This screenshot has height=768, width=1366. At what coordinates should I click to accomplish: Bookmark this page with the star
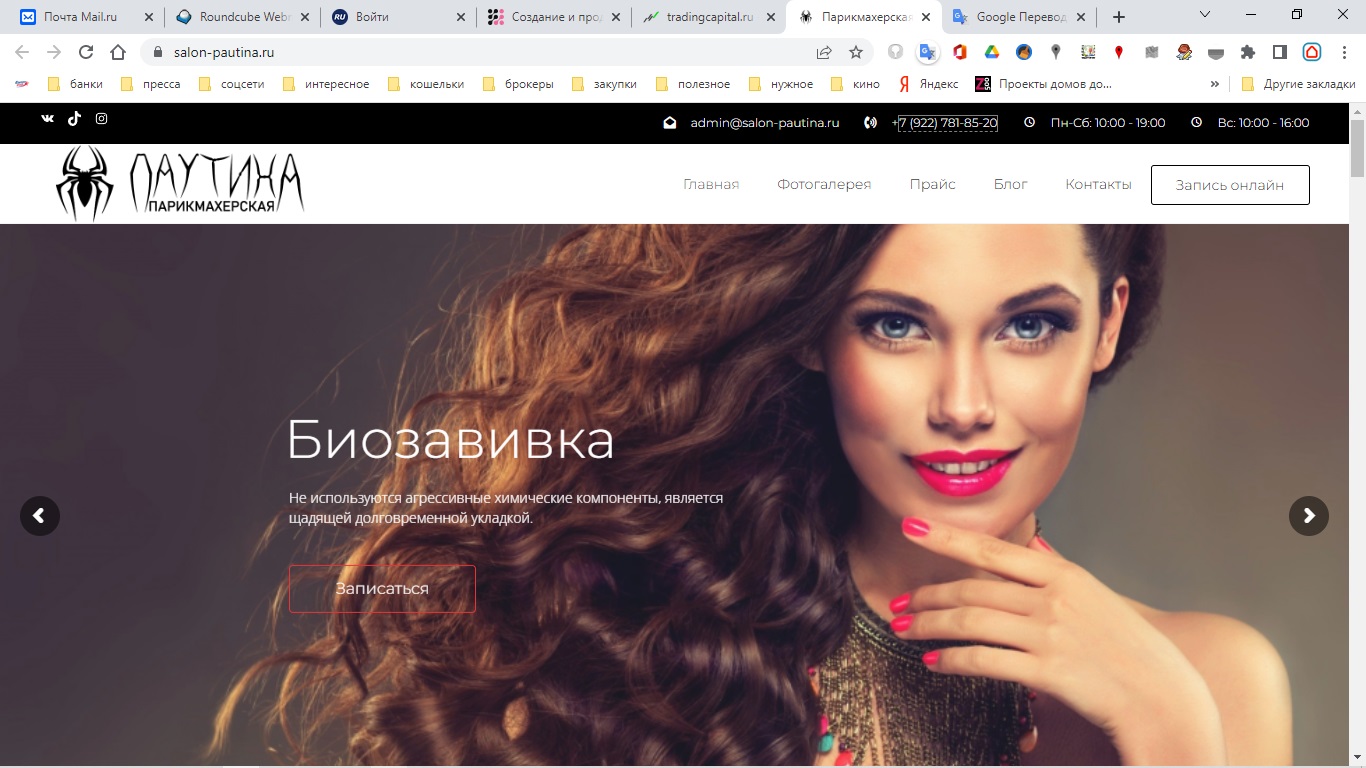click(856, 52)
